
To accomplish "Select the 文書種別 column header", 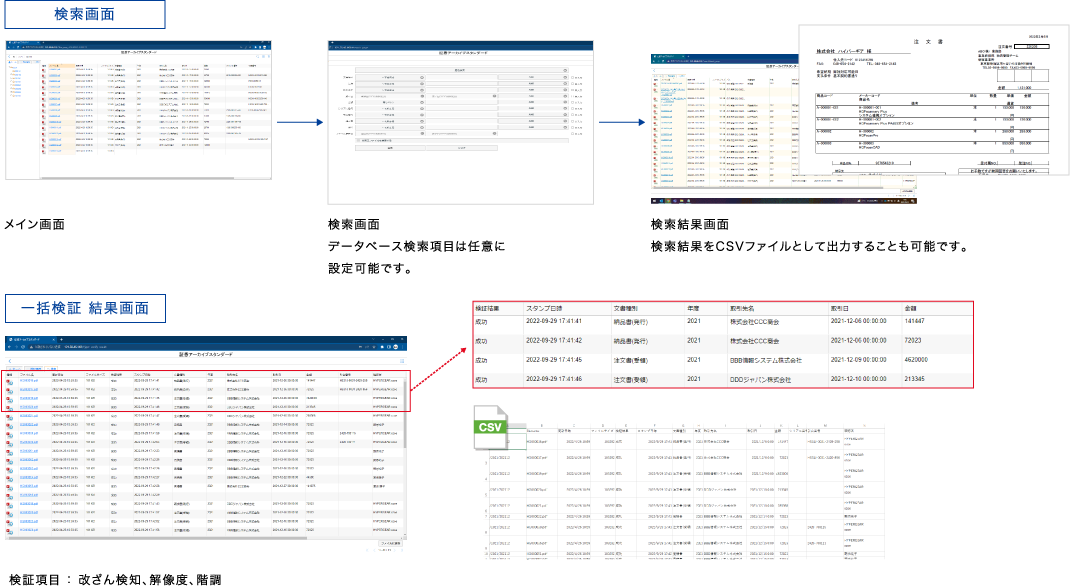I will (x=626, y=308).
